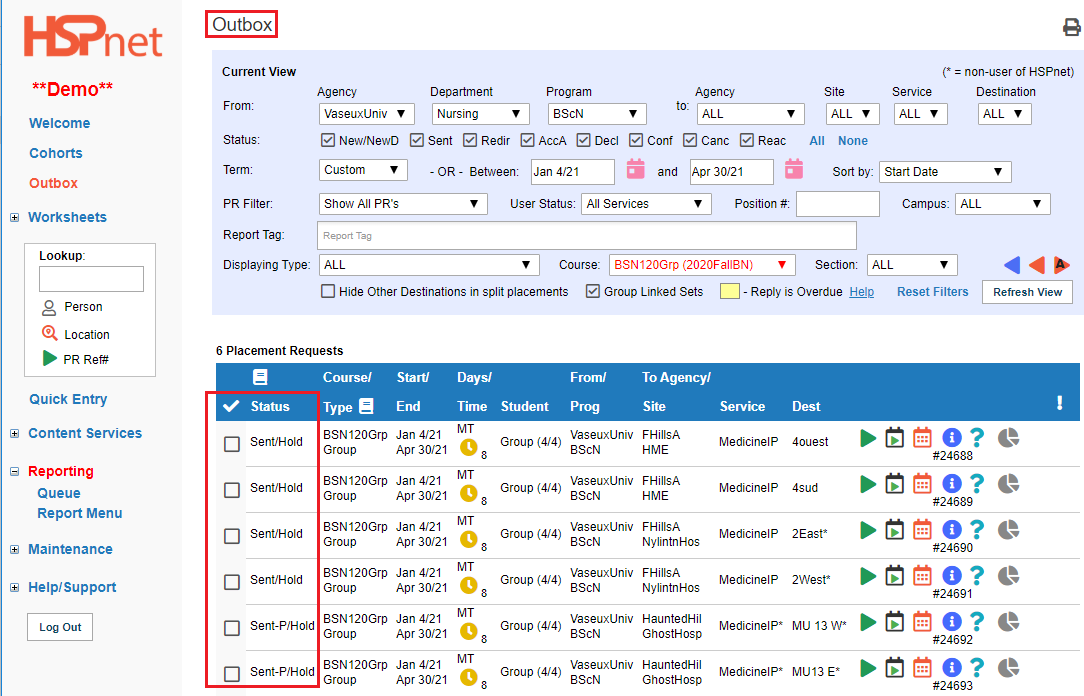Screen dimensions: 1084x696
Task: Open Queue under Reporting
Action: coord(59,493)
